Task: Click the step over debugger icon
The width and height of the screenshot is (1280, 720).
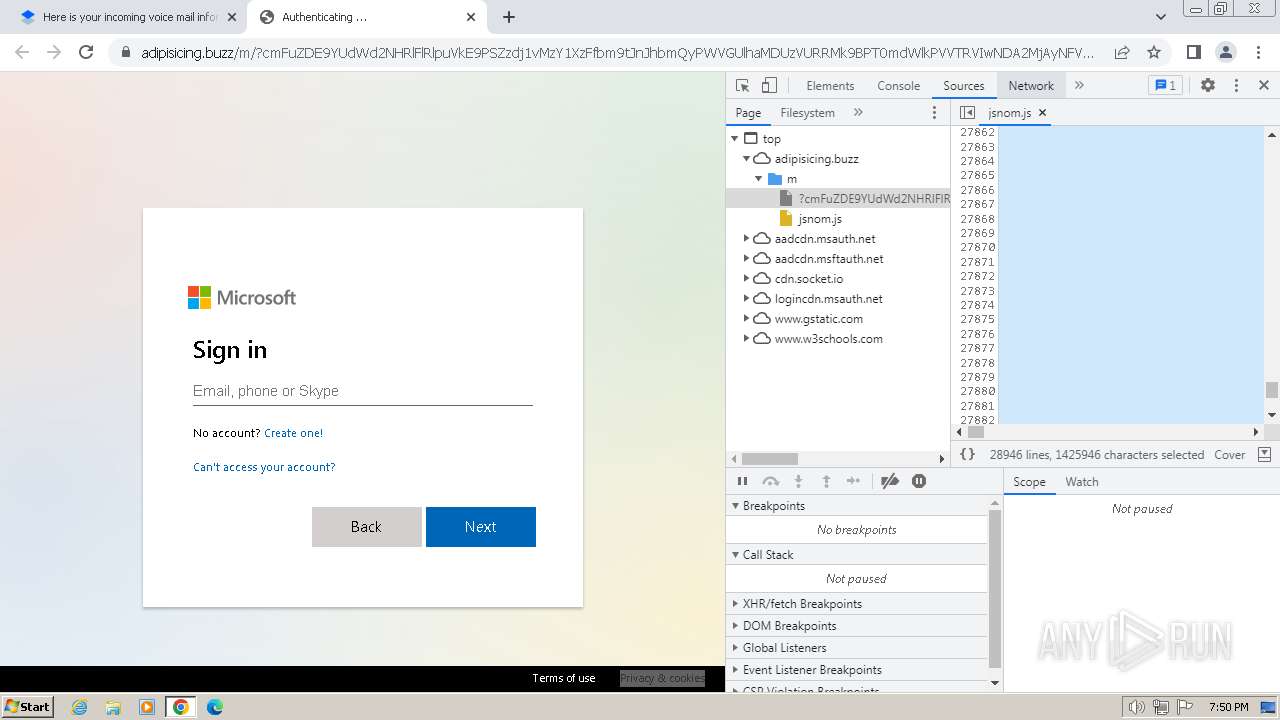Action: pos(770,481)
